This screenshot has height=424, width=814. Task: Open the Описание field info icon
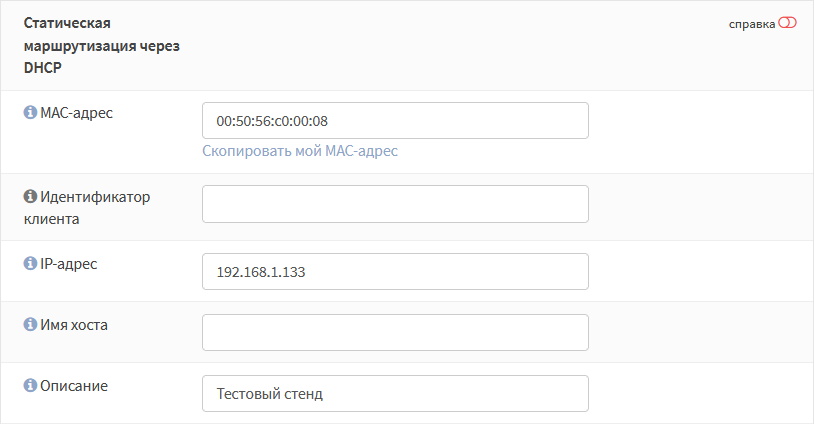click(x=30, y=385)
